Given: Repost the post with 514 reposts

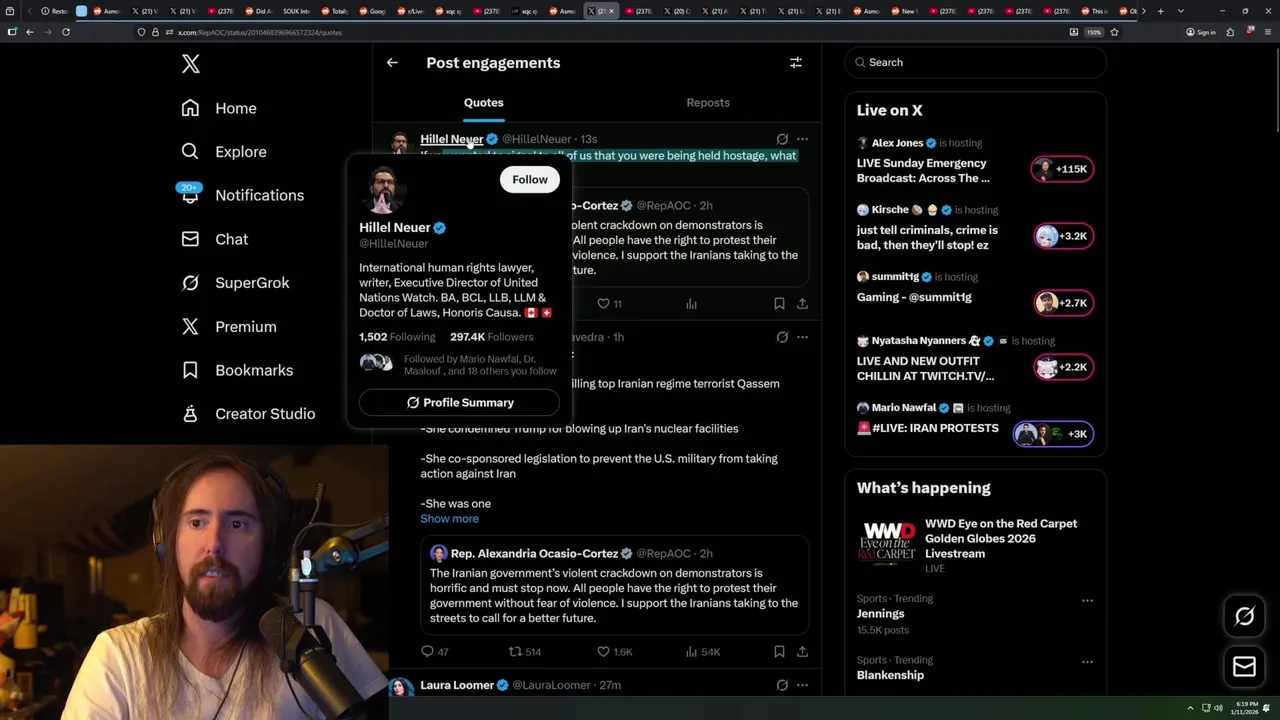Looking at the screenshot, I should (525, 651).
